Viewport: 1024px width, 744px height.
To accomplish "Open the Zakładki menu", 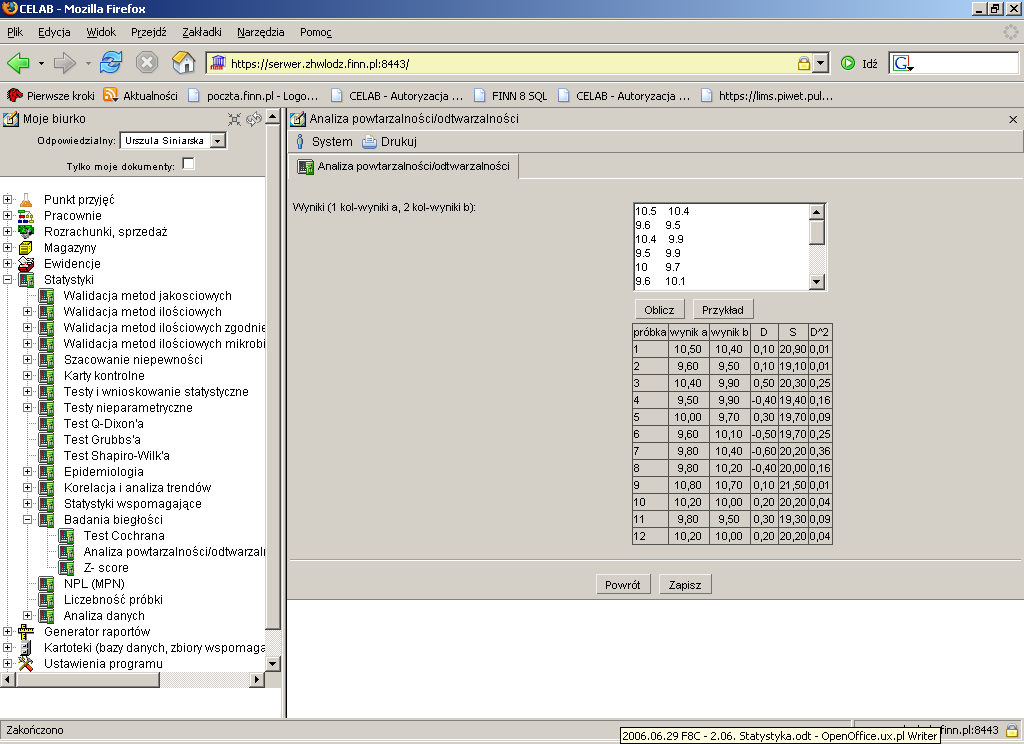I will click(201, 32).
